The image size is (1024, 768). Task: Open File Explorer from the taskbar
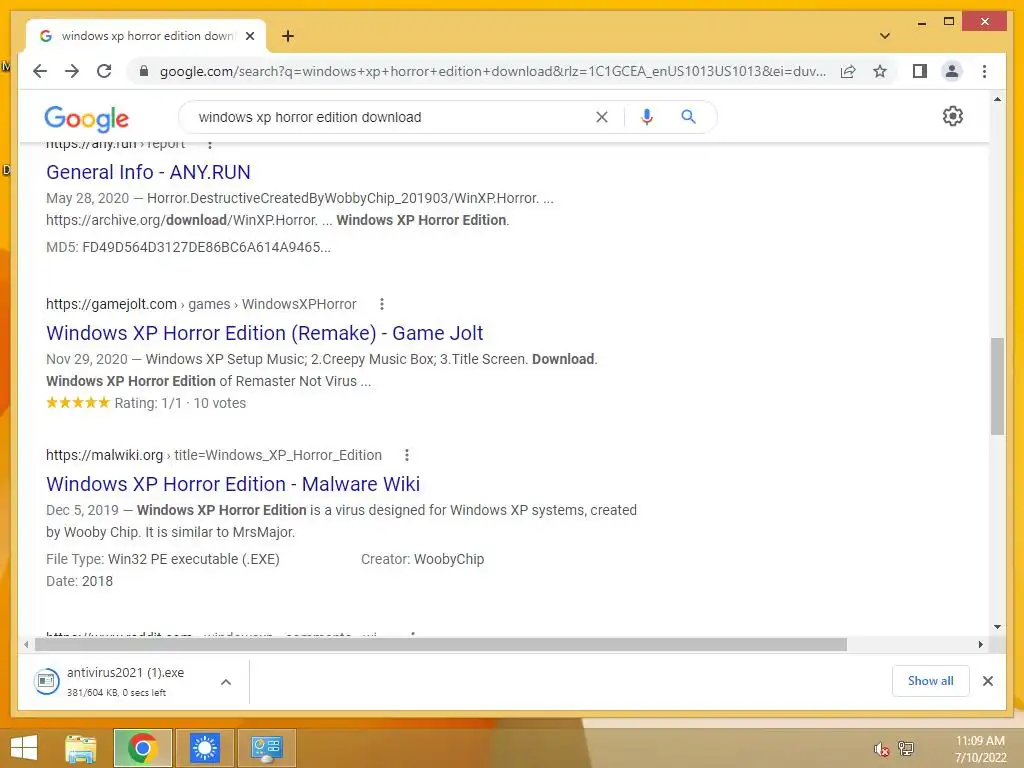click(81, 748)
